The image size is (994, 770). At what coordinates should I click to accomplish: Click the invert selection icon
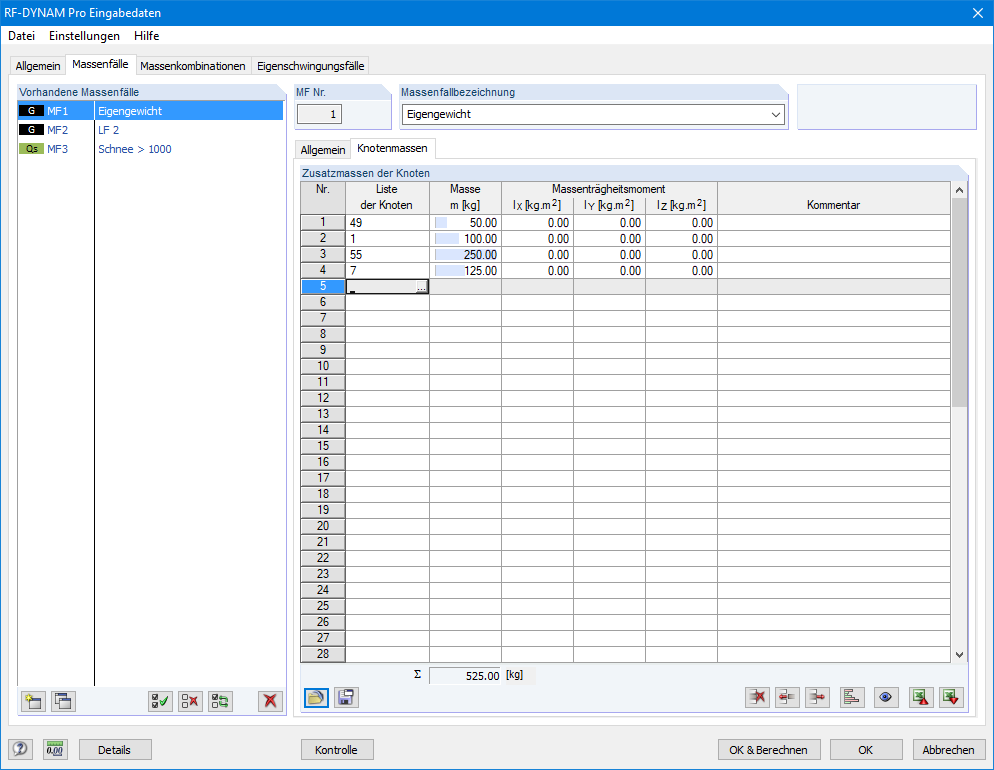coord(221,701)
